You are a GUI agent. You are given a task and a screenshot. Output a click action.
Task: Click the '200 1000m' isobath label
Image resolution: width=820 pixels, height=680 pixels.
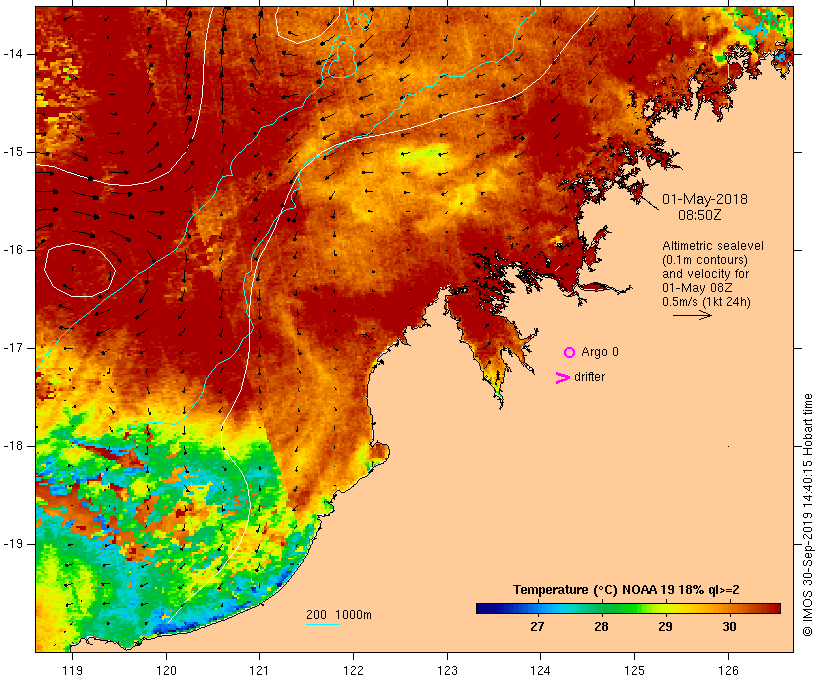pyautogui.click(x=339, y=615)
